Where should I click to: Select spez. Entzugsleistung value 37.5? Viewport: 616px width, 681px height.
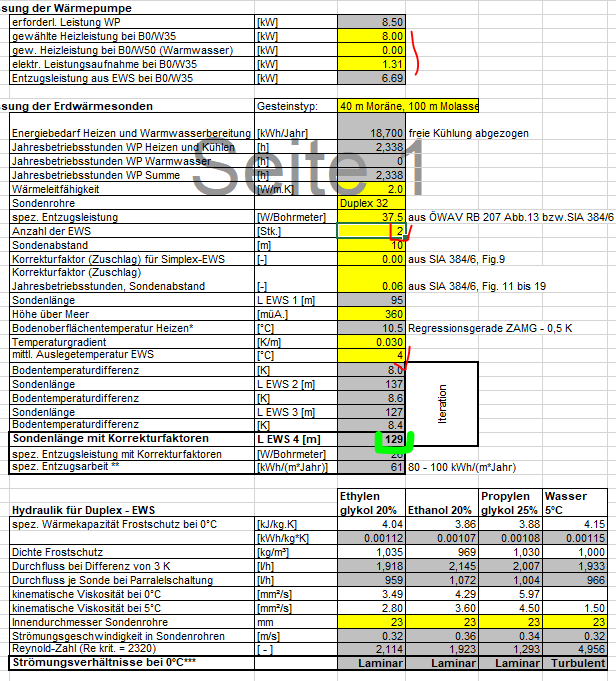(x=371, y=217)
